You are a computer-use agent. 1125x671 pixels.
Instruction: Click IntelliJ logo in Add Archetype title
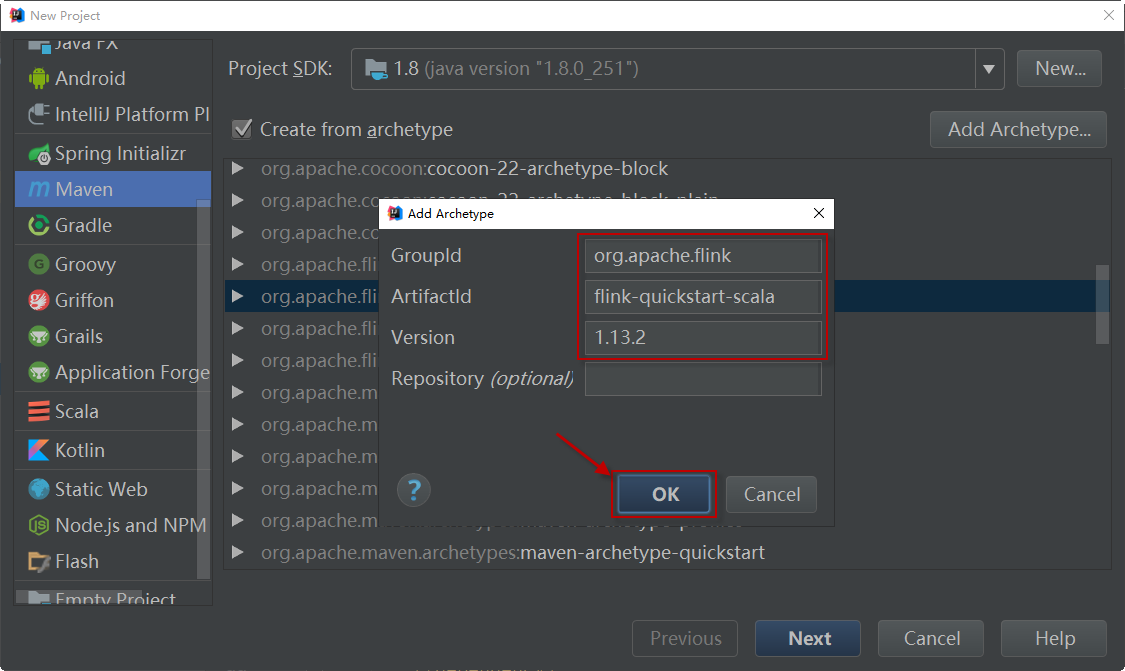coord(395,213)
